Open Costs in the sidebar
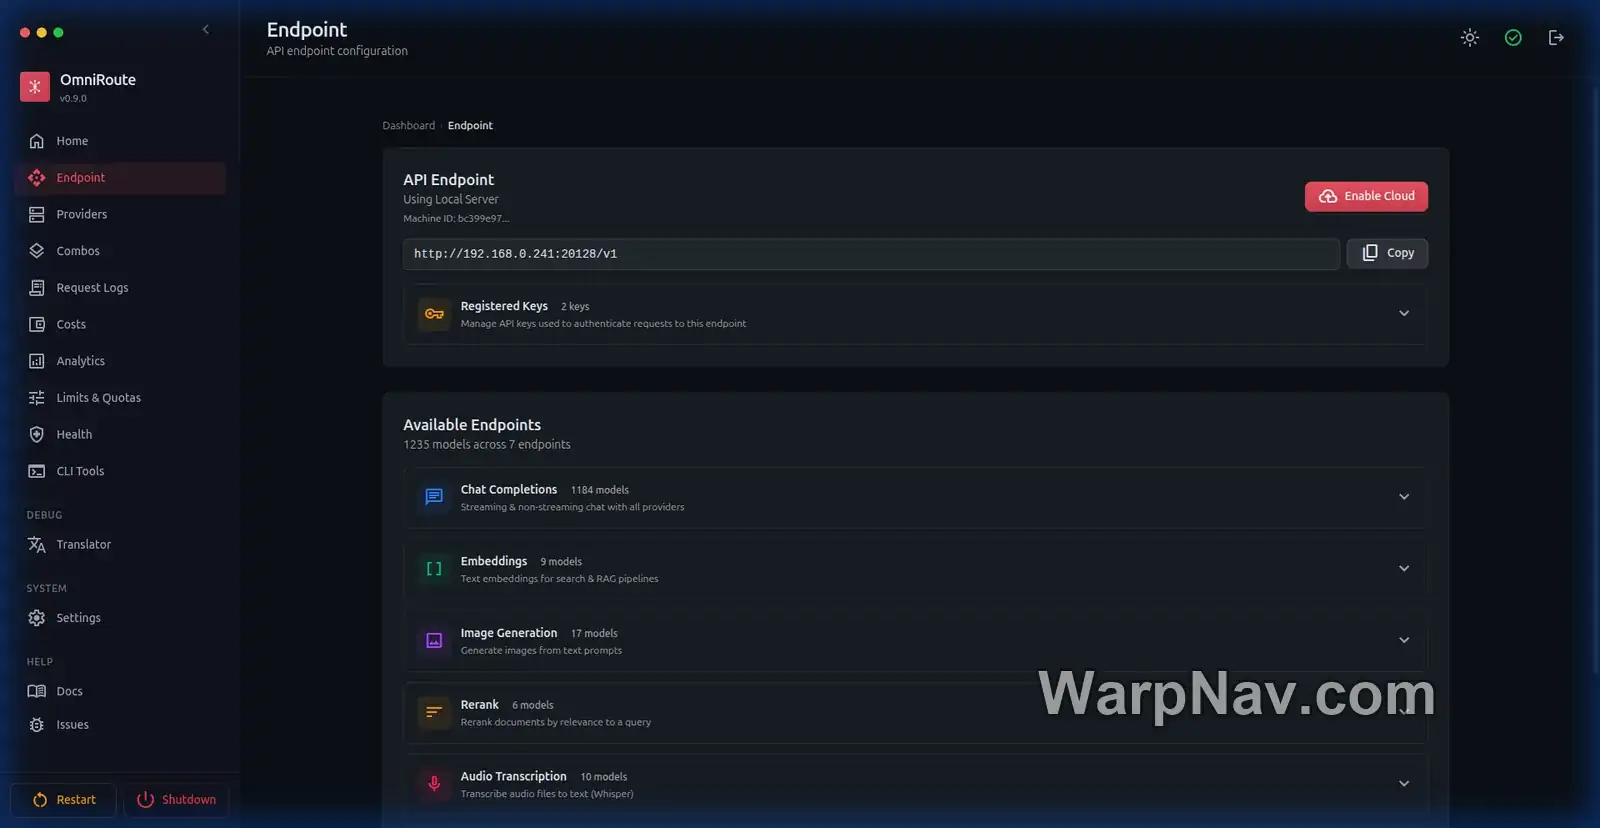Image resolution: width=1600 pixels, height=828 pixels. point(120,324)
